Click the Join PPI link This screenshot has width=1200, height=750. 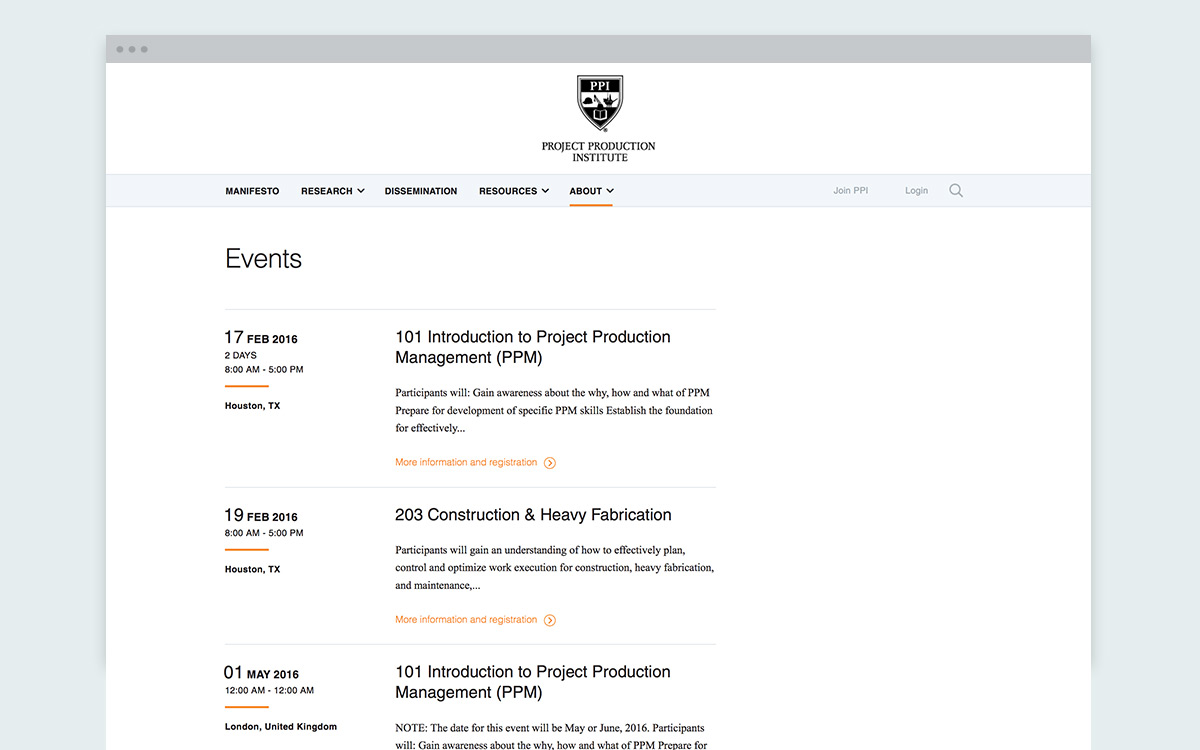point(850,191)
